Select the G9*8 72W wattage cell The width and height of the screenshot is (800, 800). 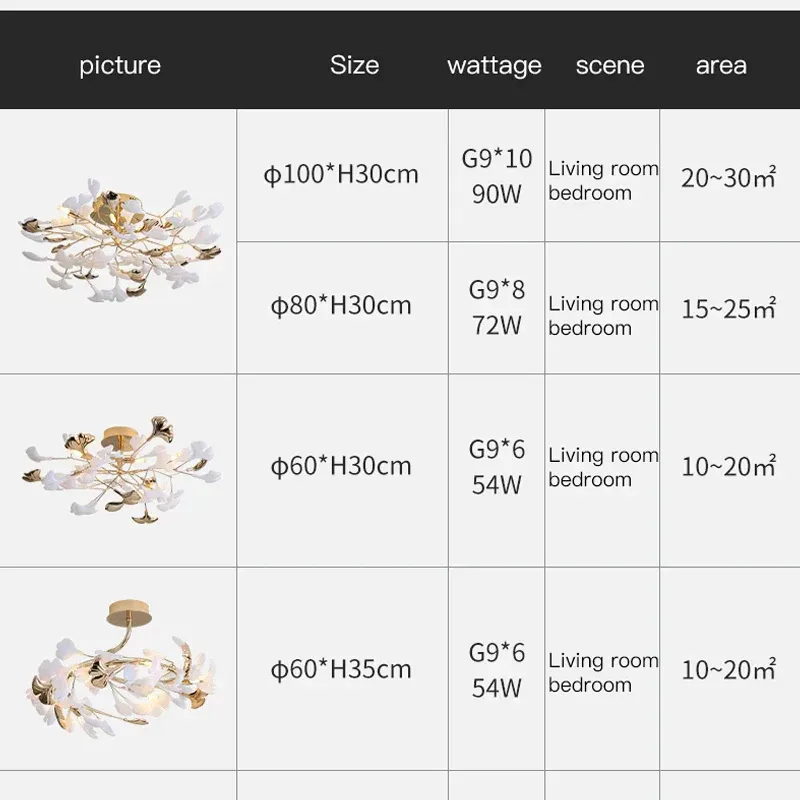coord(497,307)
